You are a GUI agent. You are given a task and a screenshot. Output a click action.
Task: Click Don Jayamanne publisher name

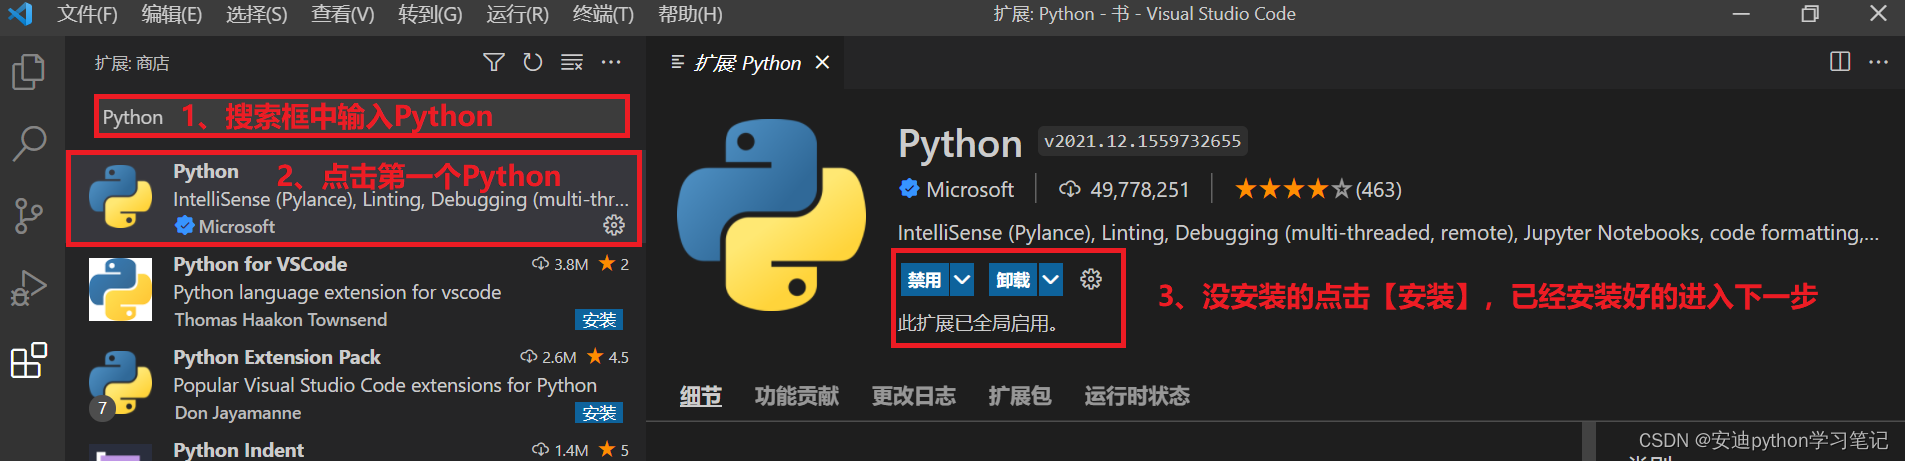click(238, 413)
